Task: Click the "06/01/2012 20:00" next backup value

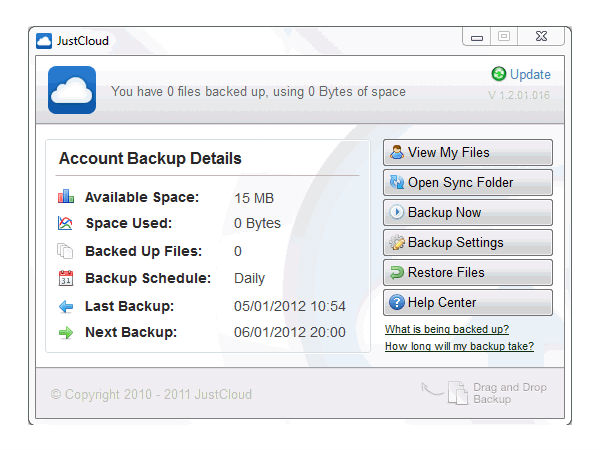Action: (290, 332)
